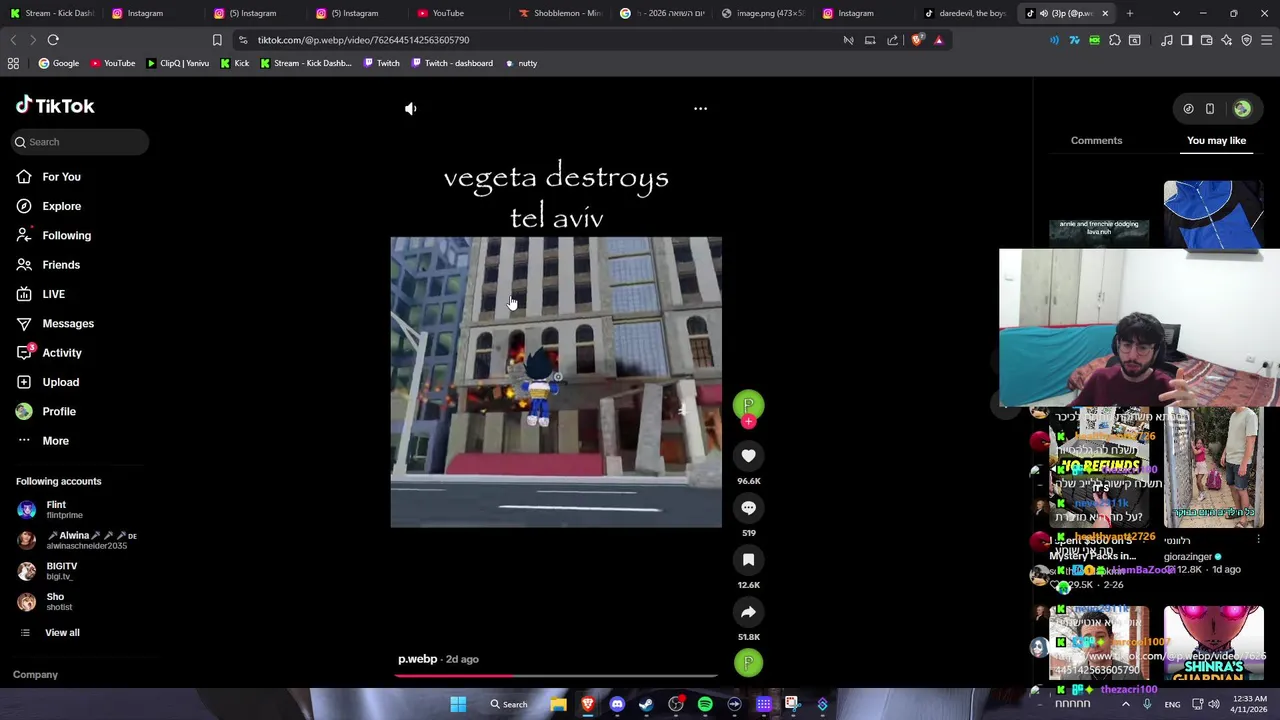The width and height of the screenshot is (1280, 720).
Task: Open the Windows Start menu
Action: click(458, 704)
